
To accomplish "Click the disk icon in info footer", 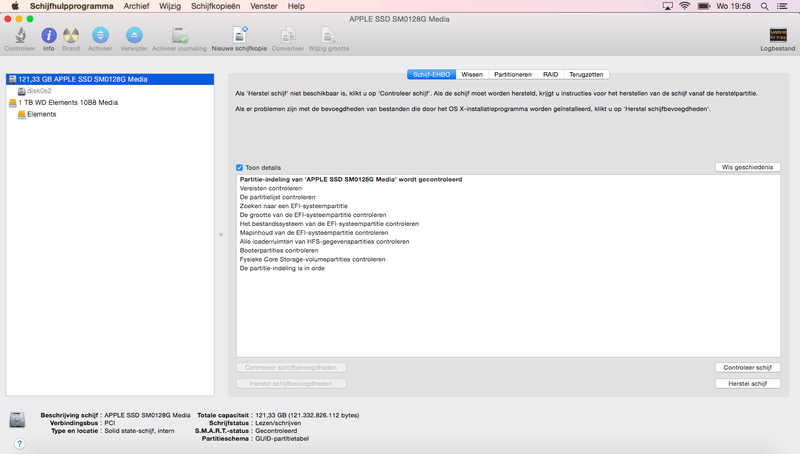I will [17, 420].
